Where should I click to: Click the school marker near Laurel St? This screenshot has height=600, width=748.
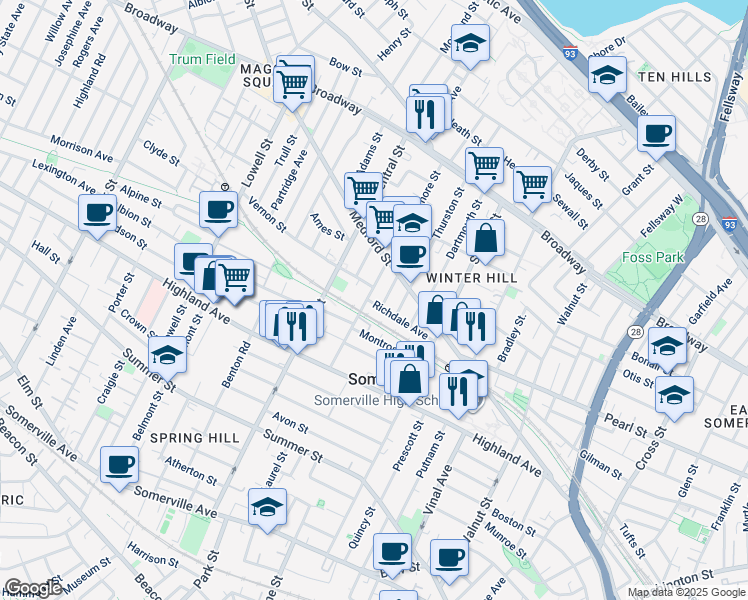coord(267,506)
